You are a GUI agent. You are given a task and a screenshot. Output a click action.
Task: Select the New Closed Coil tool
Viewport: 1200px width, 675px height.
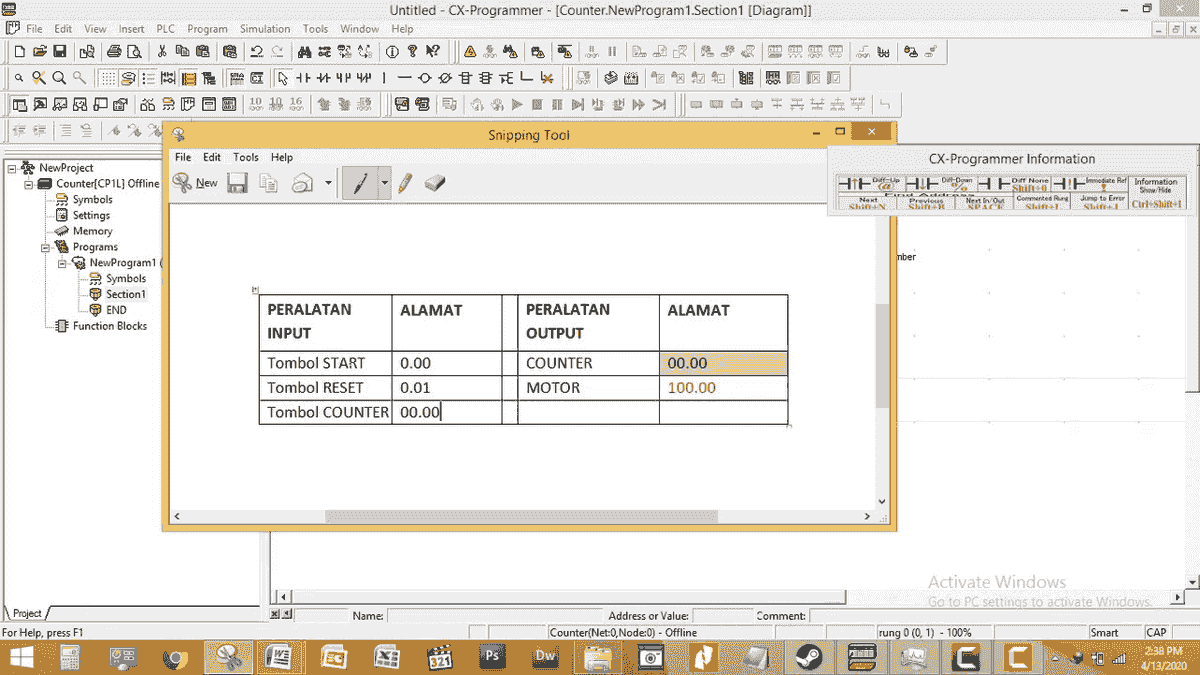coord(445,78)
